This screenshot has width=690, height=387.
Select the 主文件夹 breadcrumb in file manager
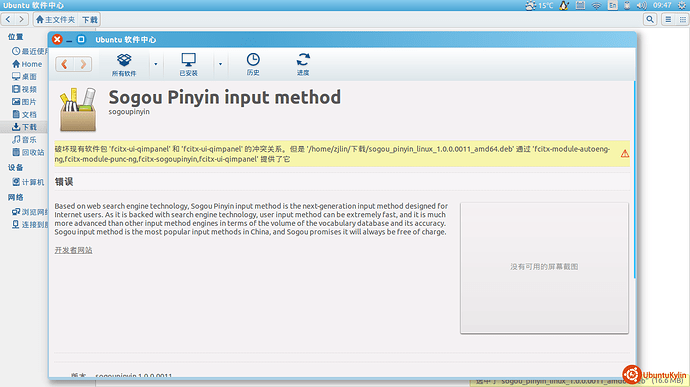click(x=55, y=19)
